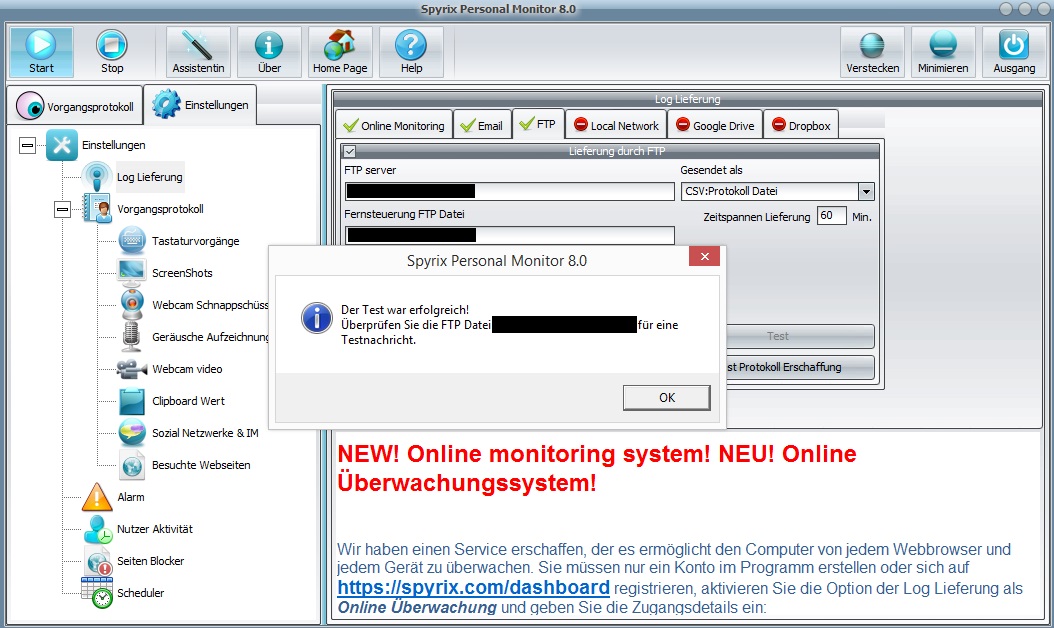The height and width of the screenshot is (628, 1054).
Task: Select the ScreenShots monitor icon
Action: [132, 272]
